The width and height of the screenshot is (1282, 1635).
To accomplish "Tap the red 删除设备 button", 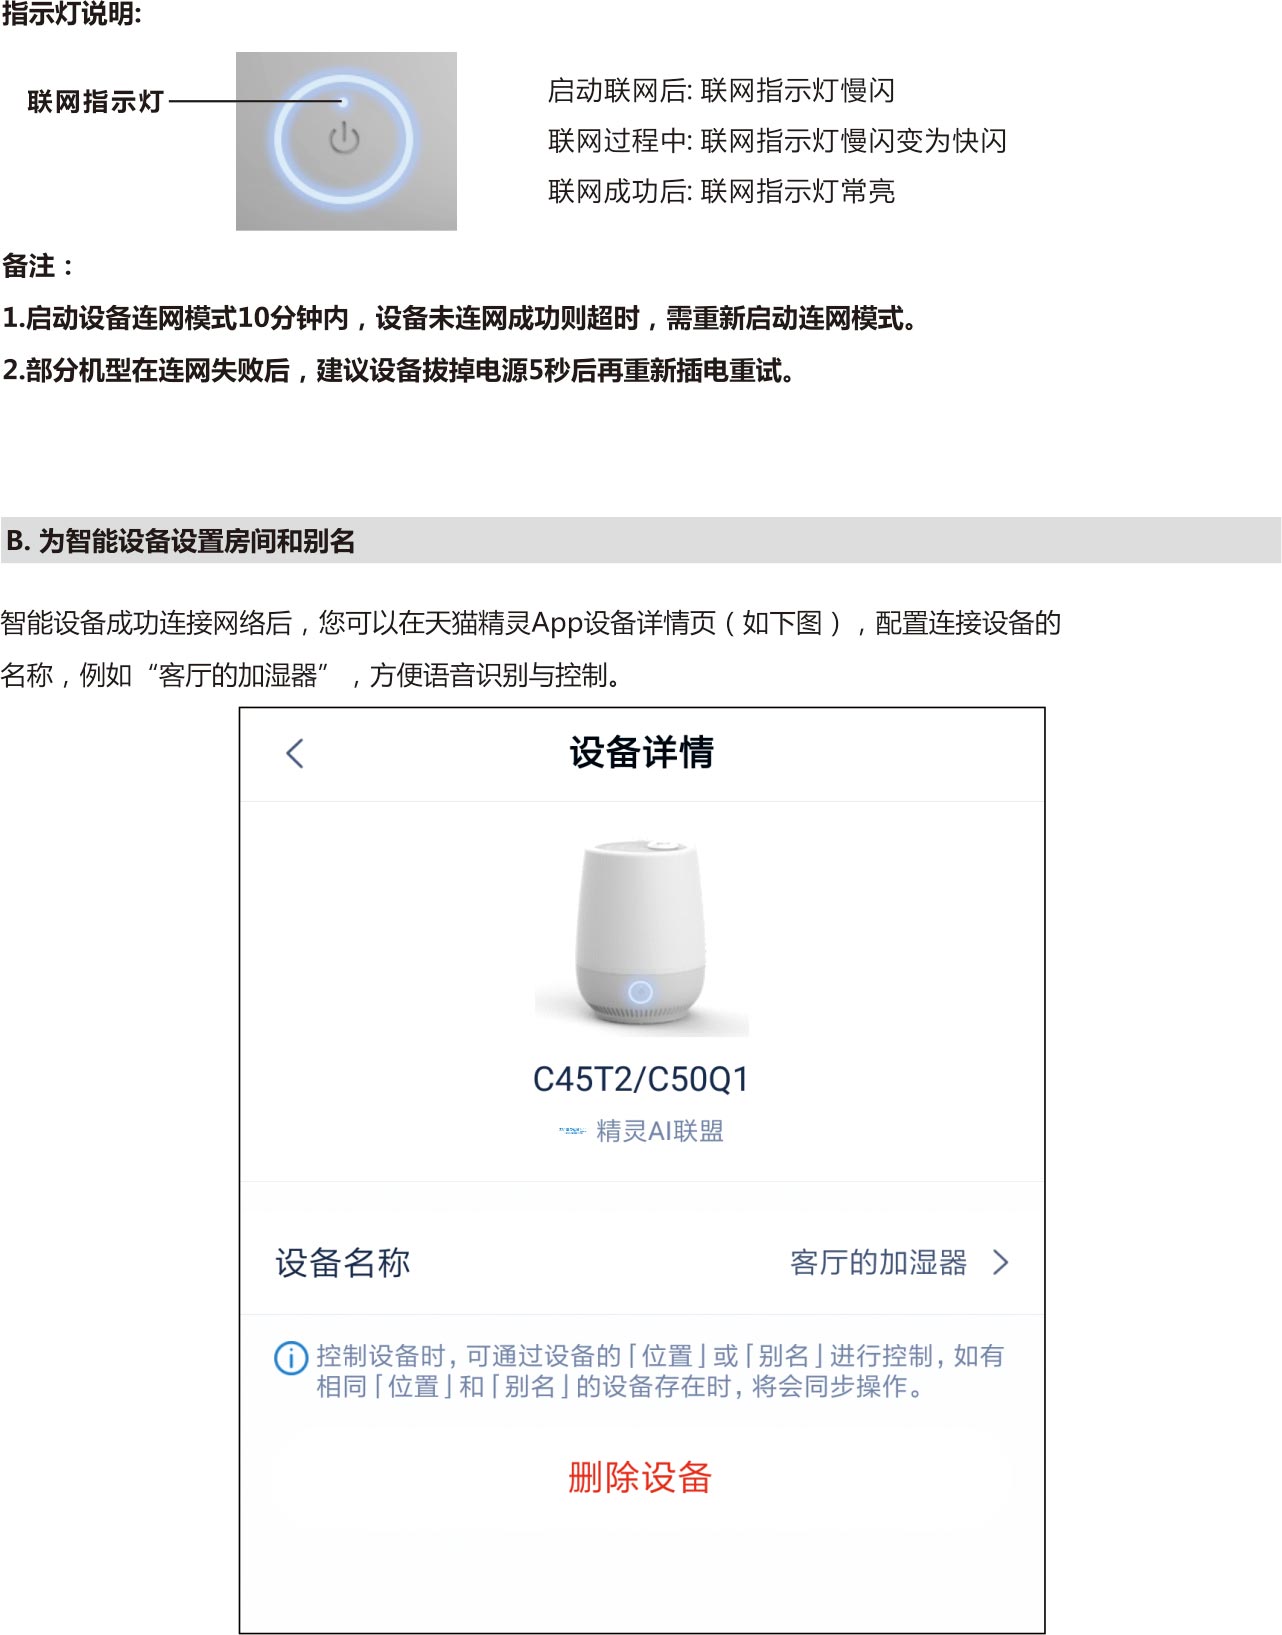I will [x=640, y=1477].
